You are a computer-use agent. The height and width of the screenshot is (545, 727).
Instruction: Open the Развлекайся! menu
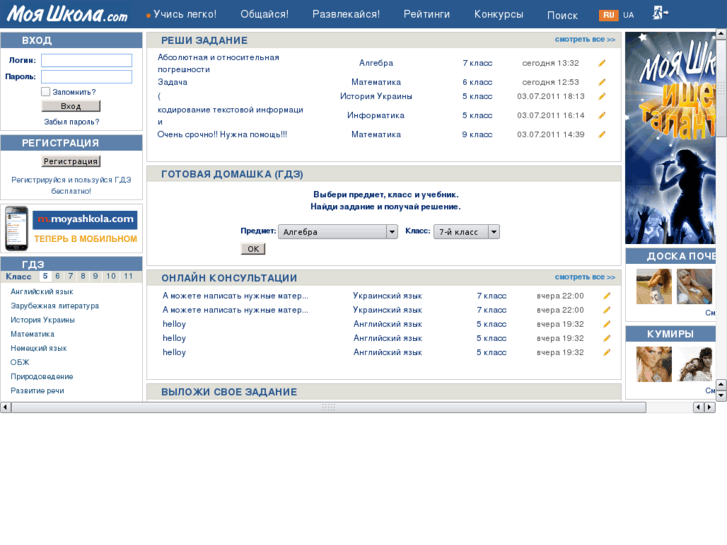click(x=346, y=14)
